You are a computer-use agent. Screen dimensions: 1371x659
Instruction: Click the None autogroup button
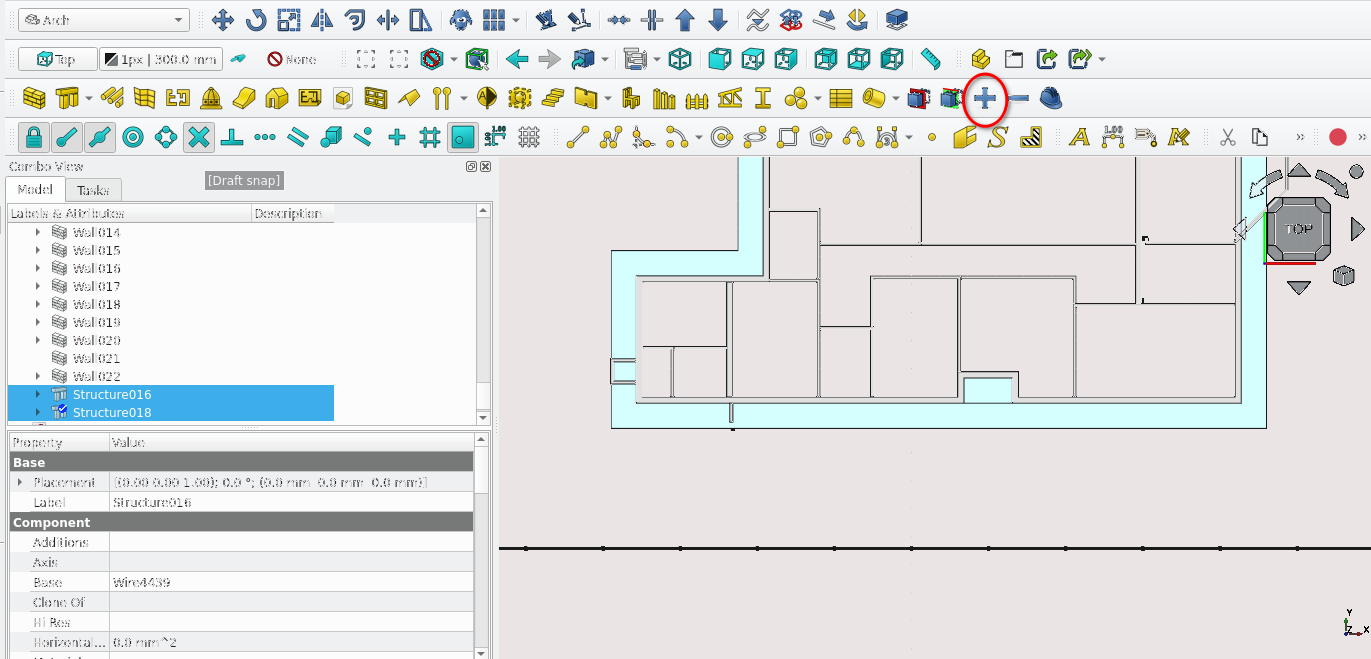292,59
